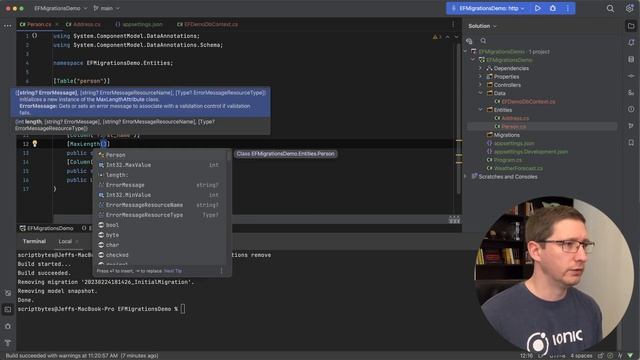Select ErrorMessage in the completion list
This screenshot has width=640, height=360.
160,185
